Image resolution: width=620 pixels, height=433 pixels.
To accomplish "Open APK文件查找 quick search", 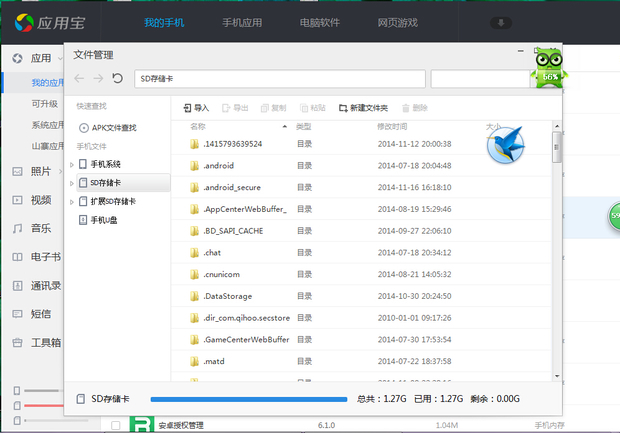I will click(108, 128).
